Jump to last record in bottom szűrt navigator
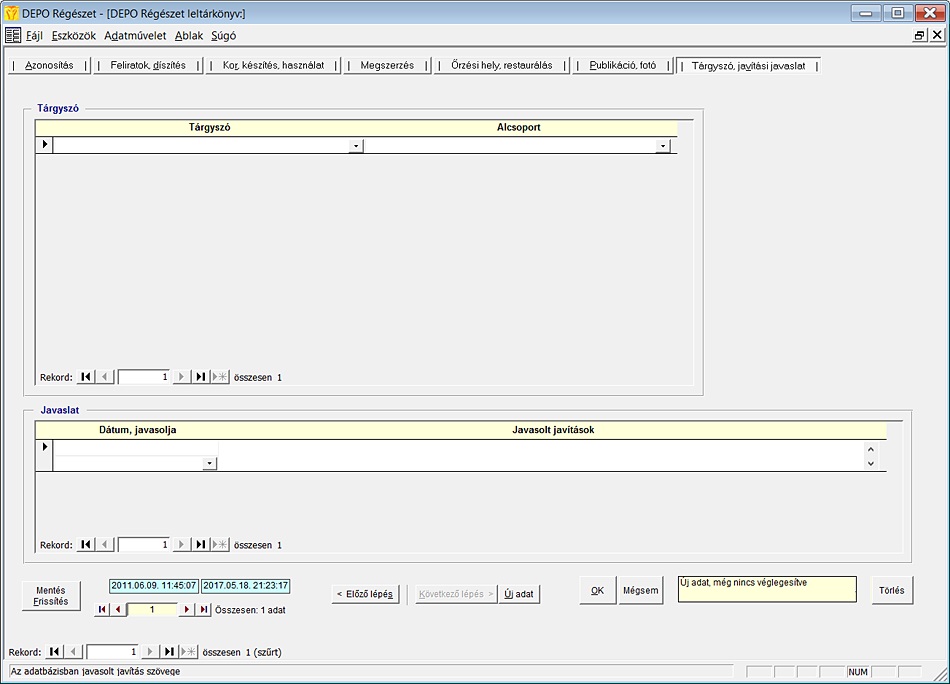950x684 pixels. click(170, 652)
